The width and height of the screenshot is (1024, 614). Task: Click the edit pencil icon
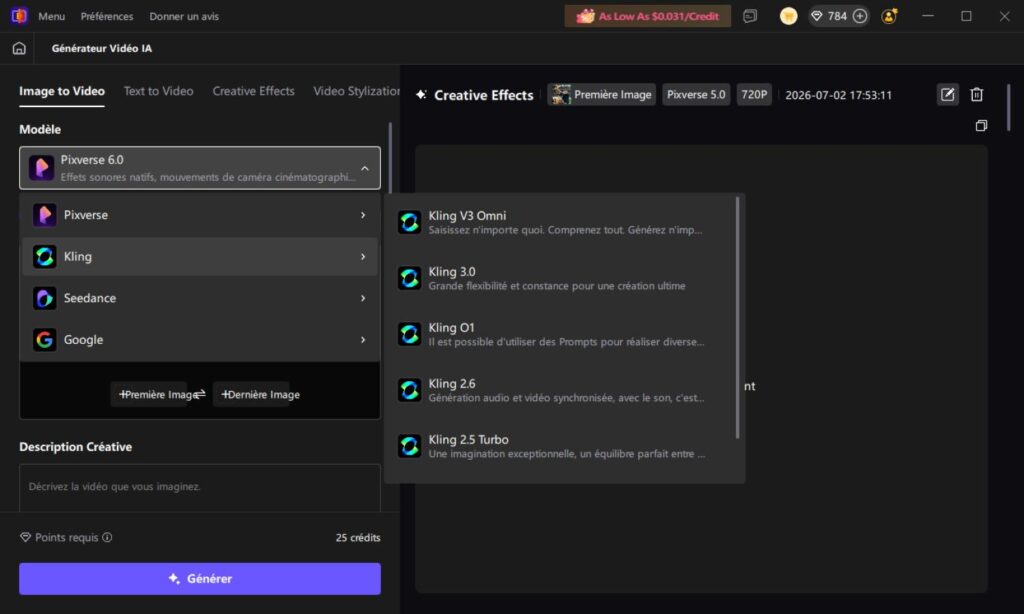pyautogui.click(x=948, y=95)
